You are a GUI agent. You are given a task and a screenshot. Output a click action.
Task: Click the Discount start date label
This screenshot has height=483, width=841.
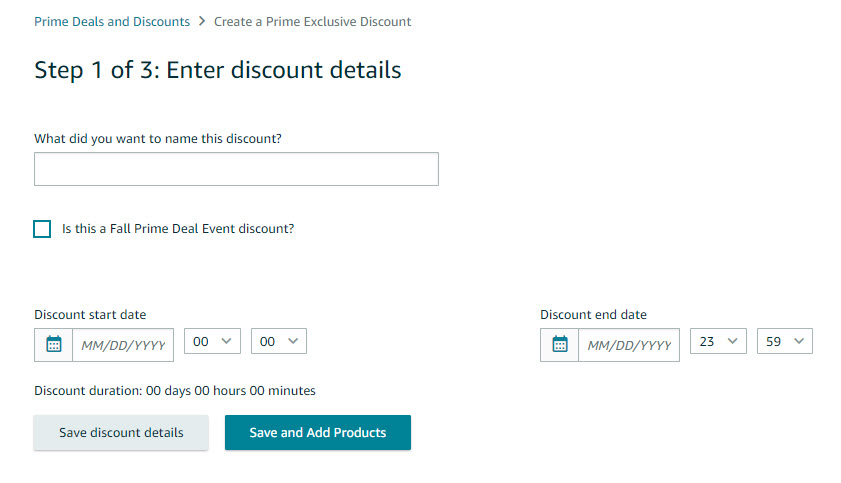(x=90, y=315)
